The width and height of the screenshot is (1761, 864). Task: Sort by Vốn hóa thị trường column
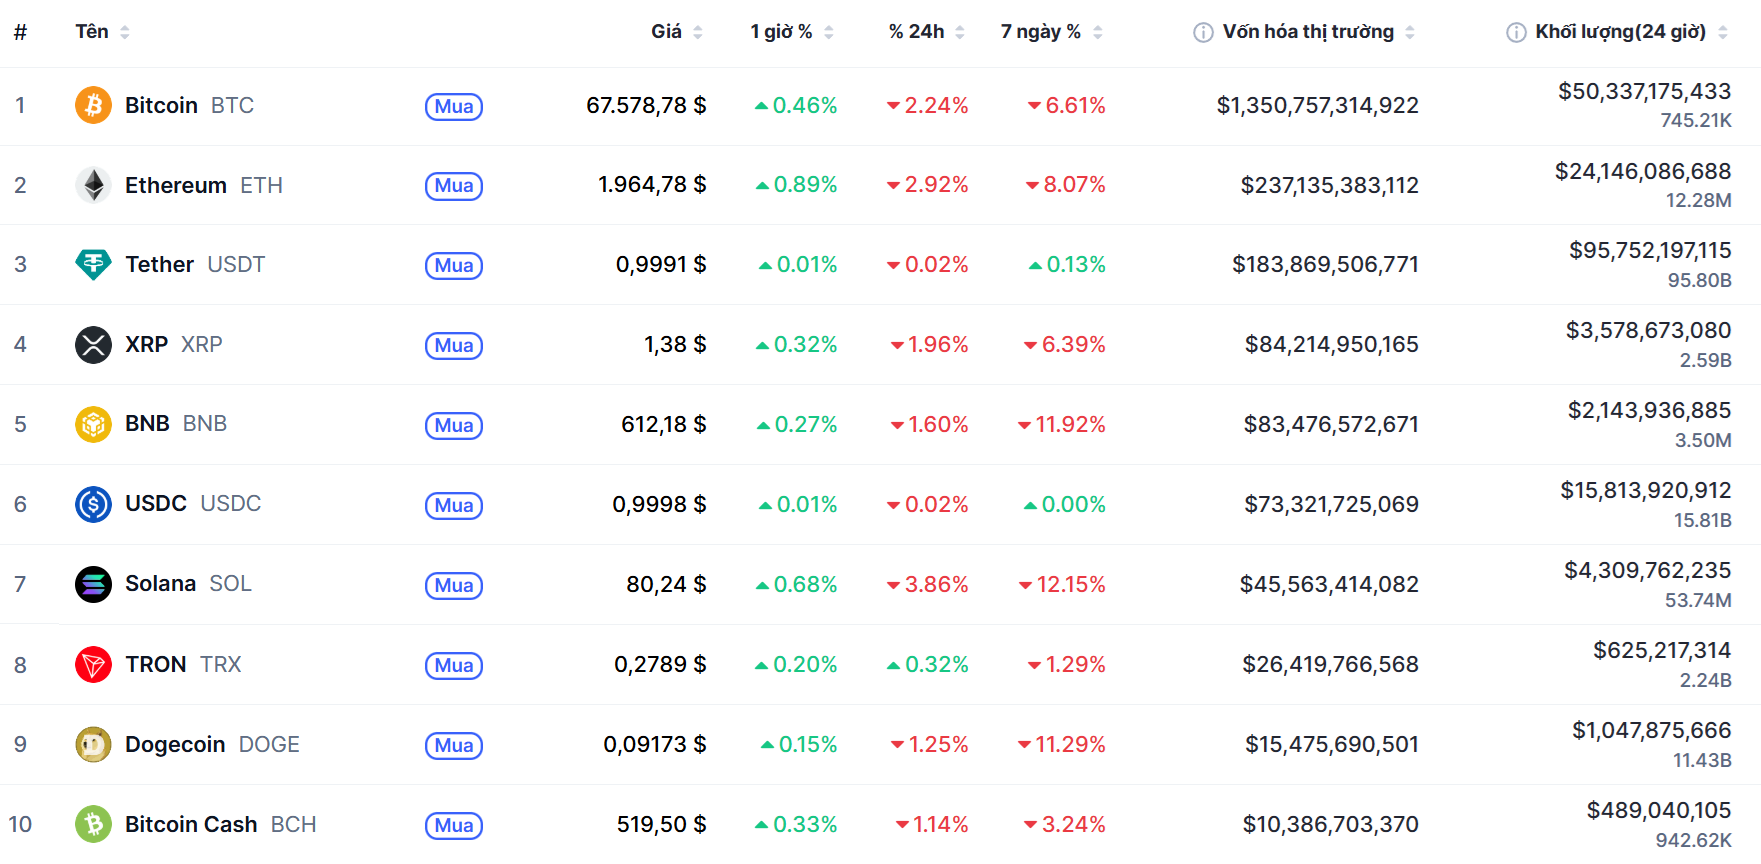coord(1318,32)
